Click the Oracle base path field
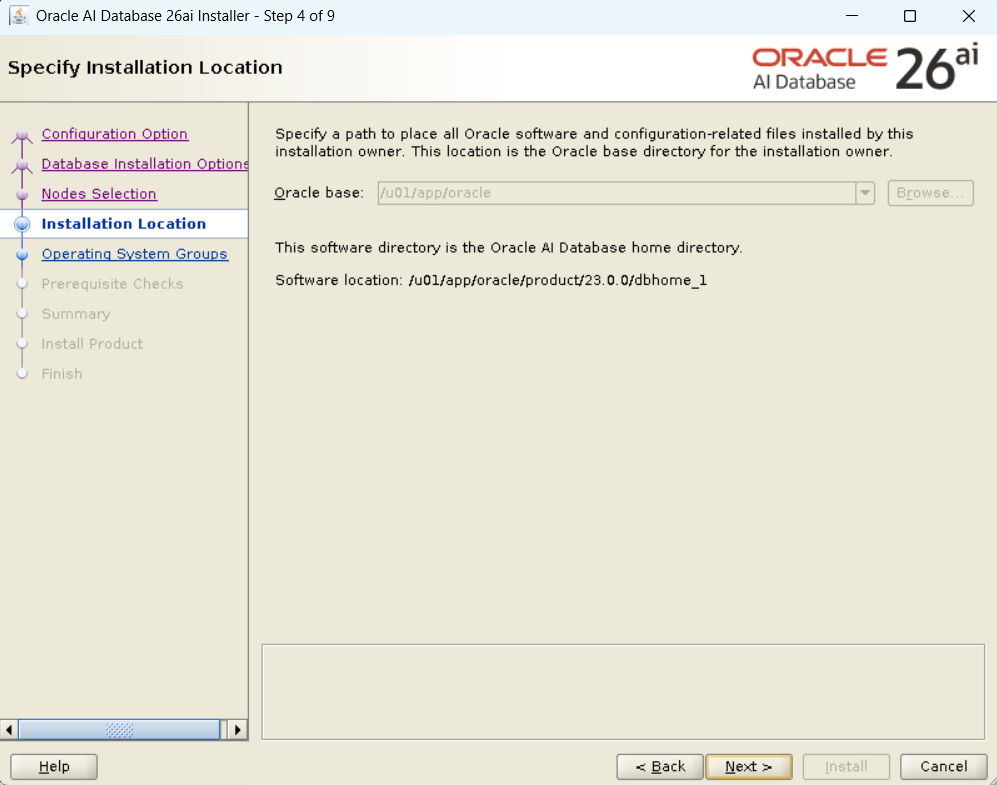 pyautogui.click(x=615, y=193)
